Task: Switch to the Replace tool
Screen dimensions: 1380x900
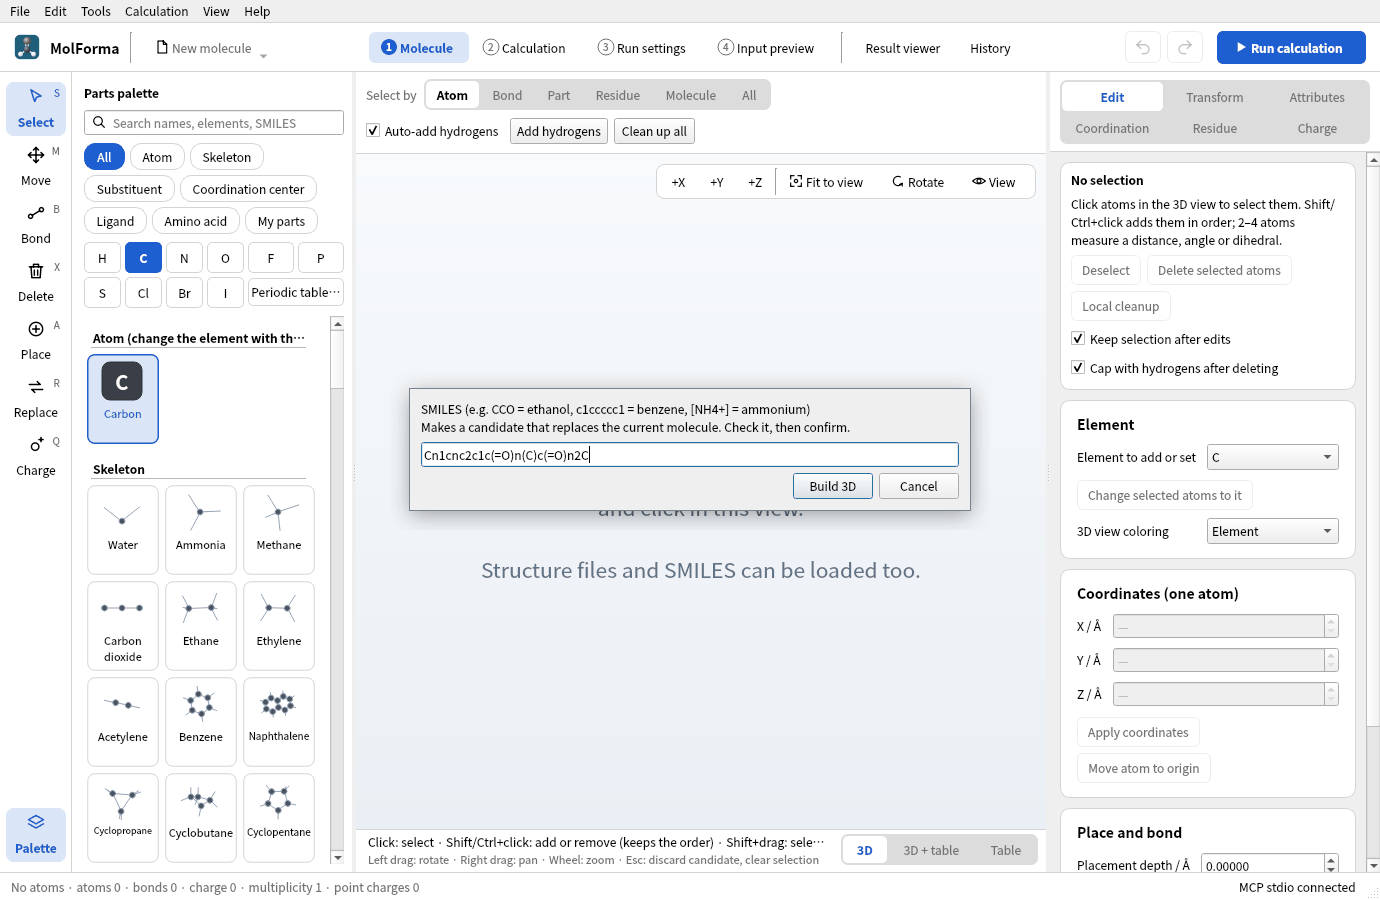Action: [36, 398]
